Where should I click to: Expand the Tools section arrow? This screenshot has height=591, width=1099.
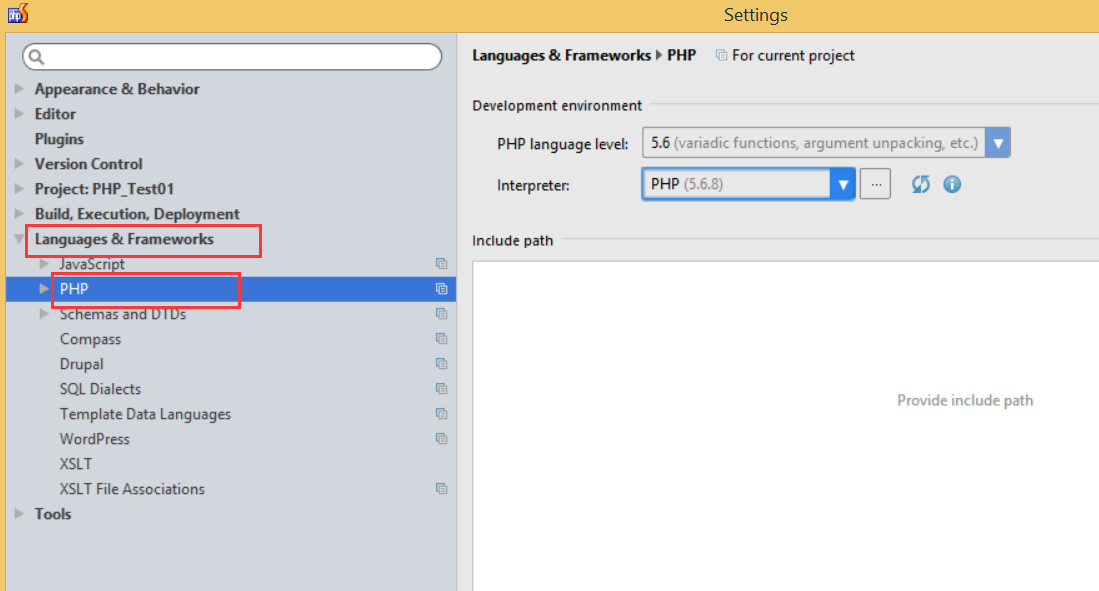click(x=20, y=514)
